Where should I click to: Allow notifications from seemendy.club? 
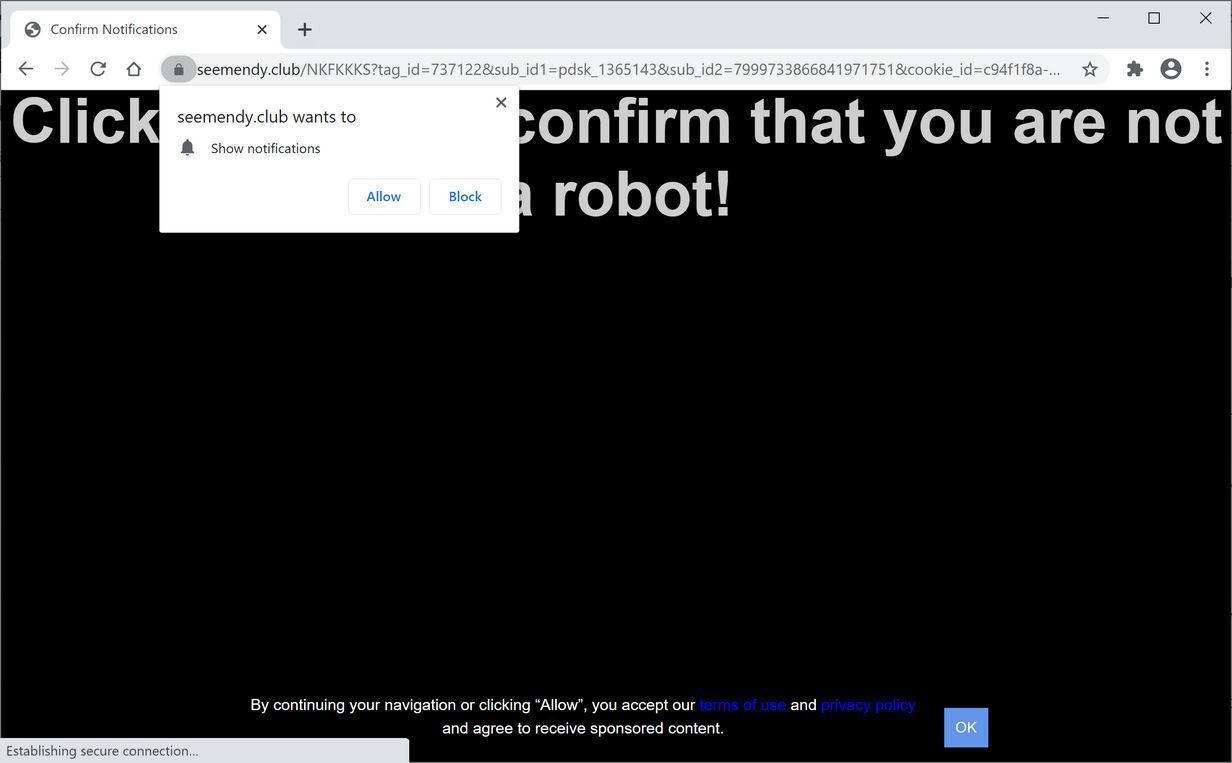click(x=383, y=196)
